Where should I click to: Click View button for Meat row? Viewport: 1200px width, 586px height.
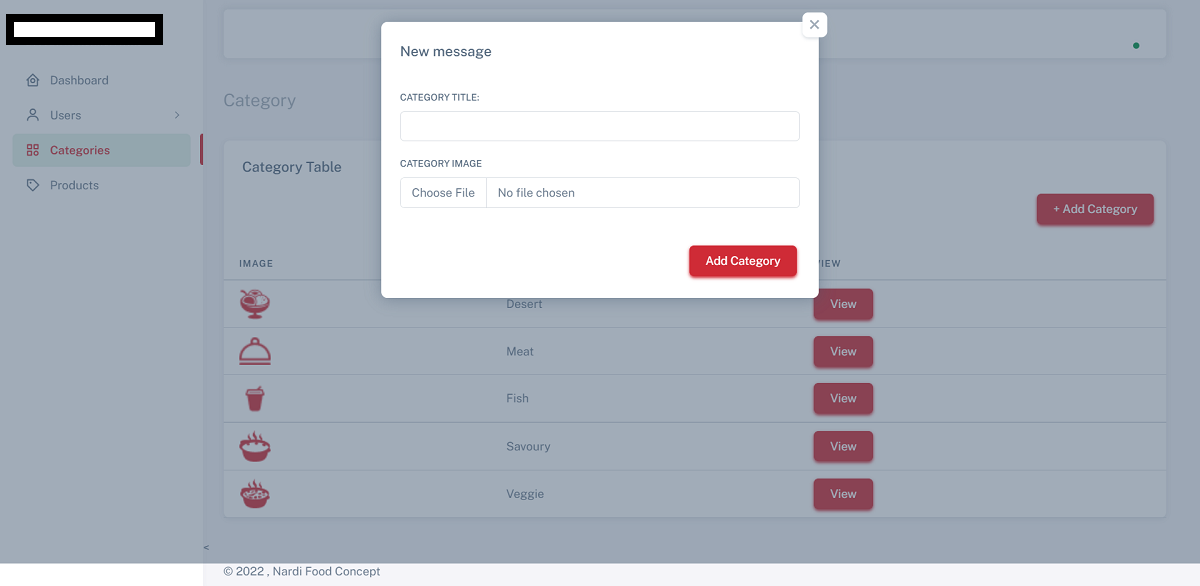843,351
